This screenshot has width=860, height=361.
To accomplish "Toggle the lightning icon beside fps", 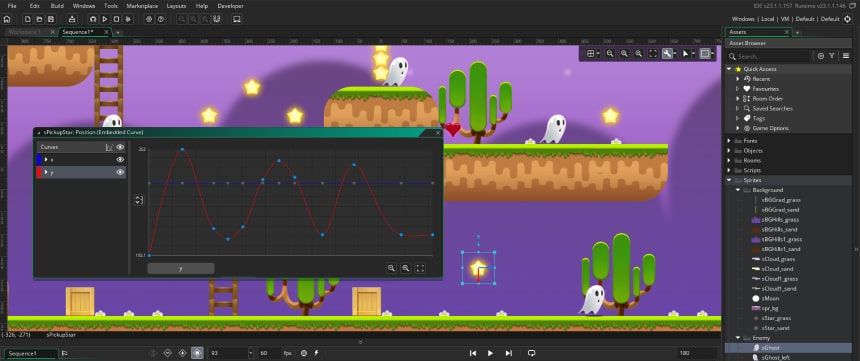I will pyautogui.click(x=315, y=353).
